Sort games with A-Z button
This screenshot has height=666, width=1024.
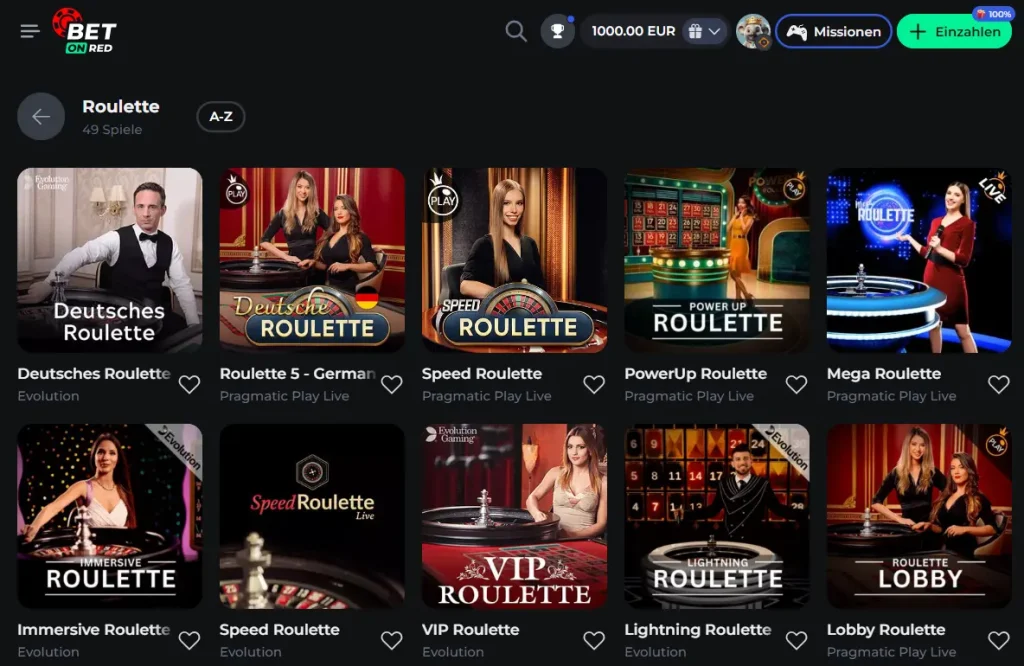(221, 117)
